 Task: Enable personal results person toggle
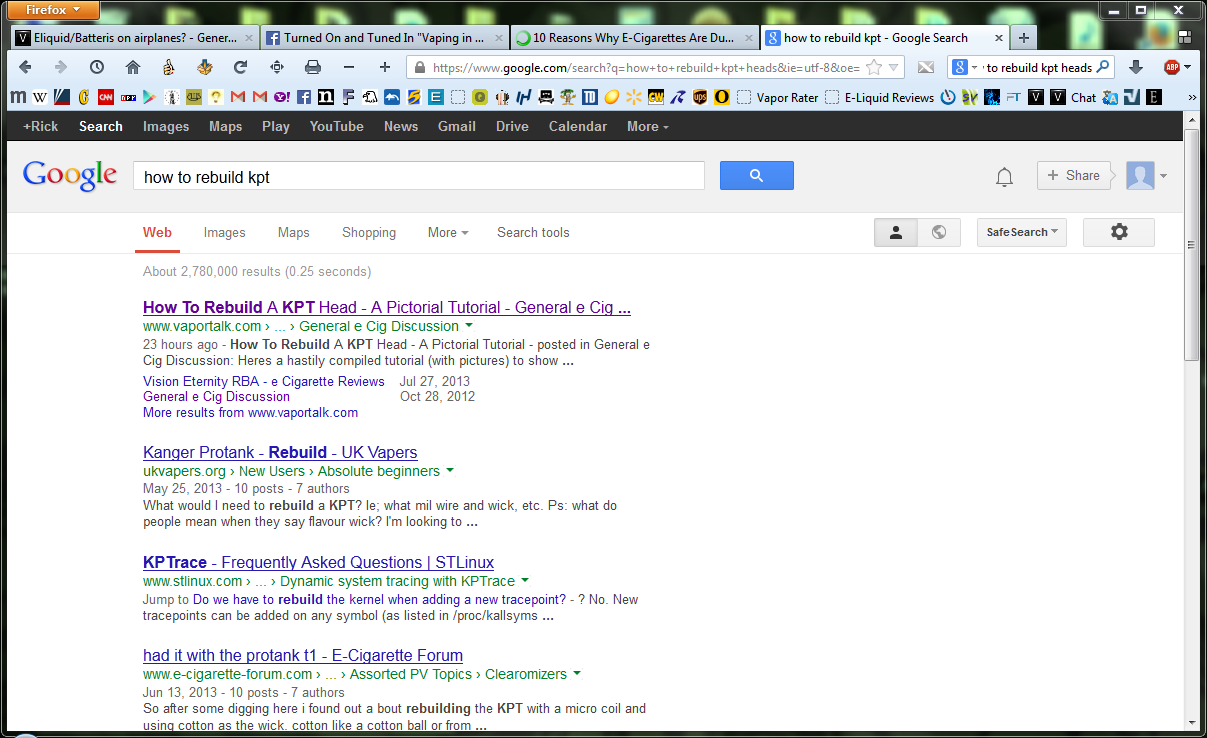click(896, 232)
